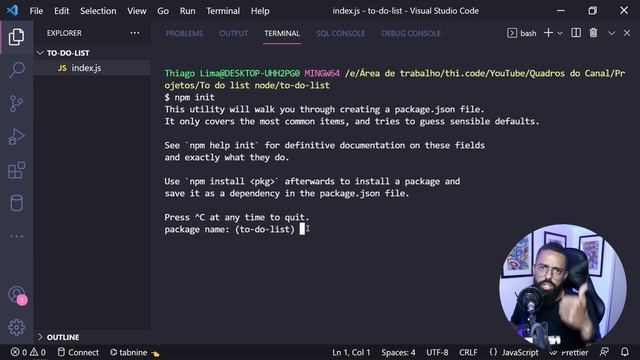
Task: Collapse the TO-DO-LIST folder section
Action: point(92,53)
